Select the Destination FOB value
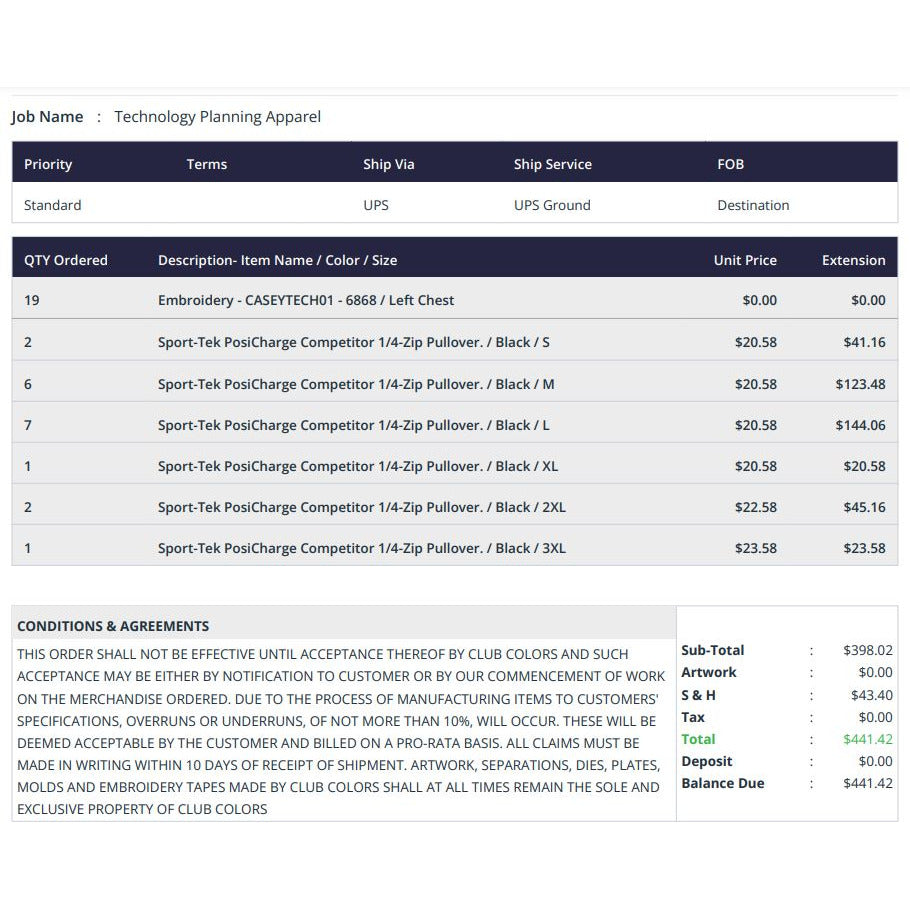The height and width of the screenshot is (910, 910). click(753, 205)
